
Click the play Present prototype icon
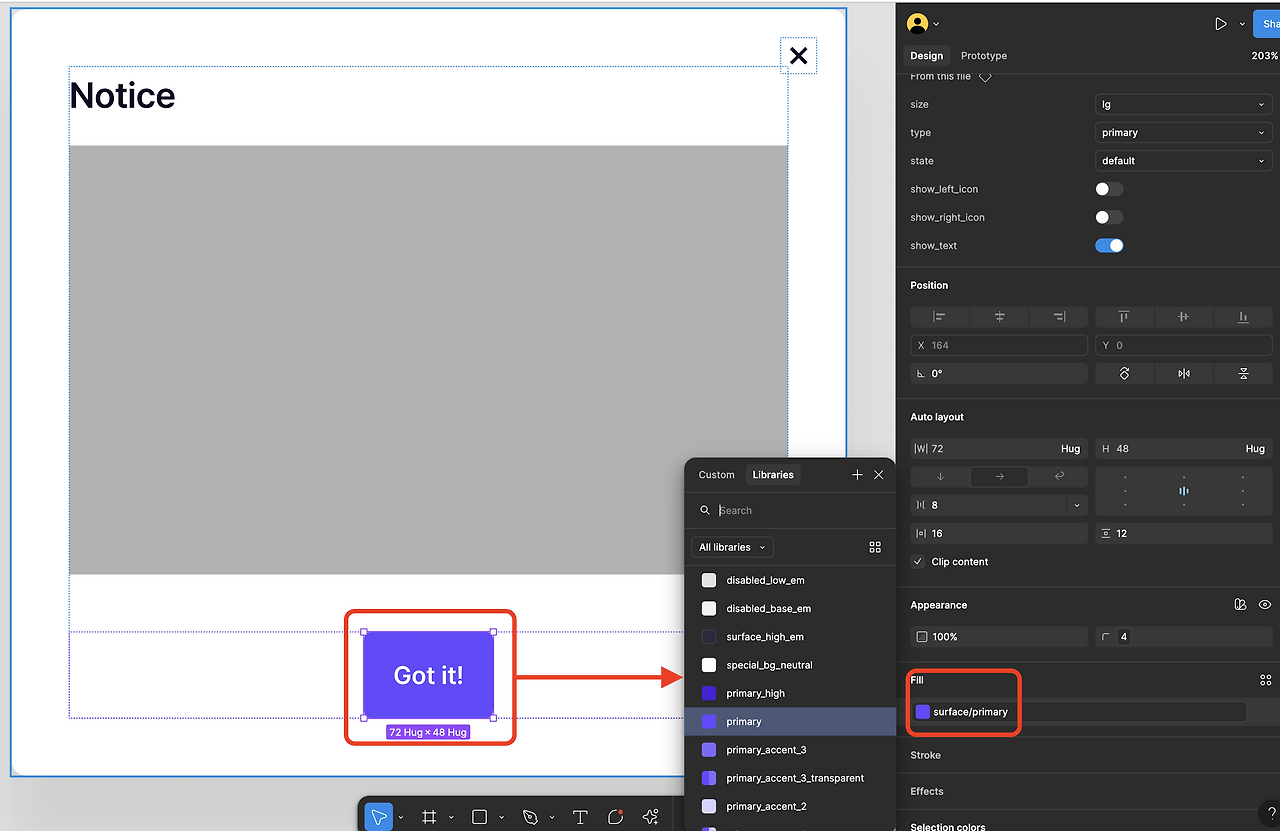(x=1221, y=24)
